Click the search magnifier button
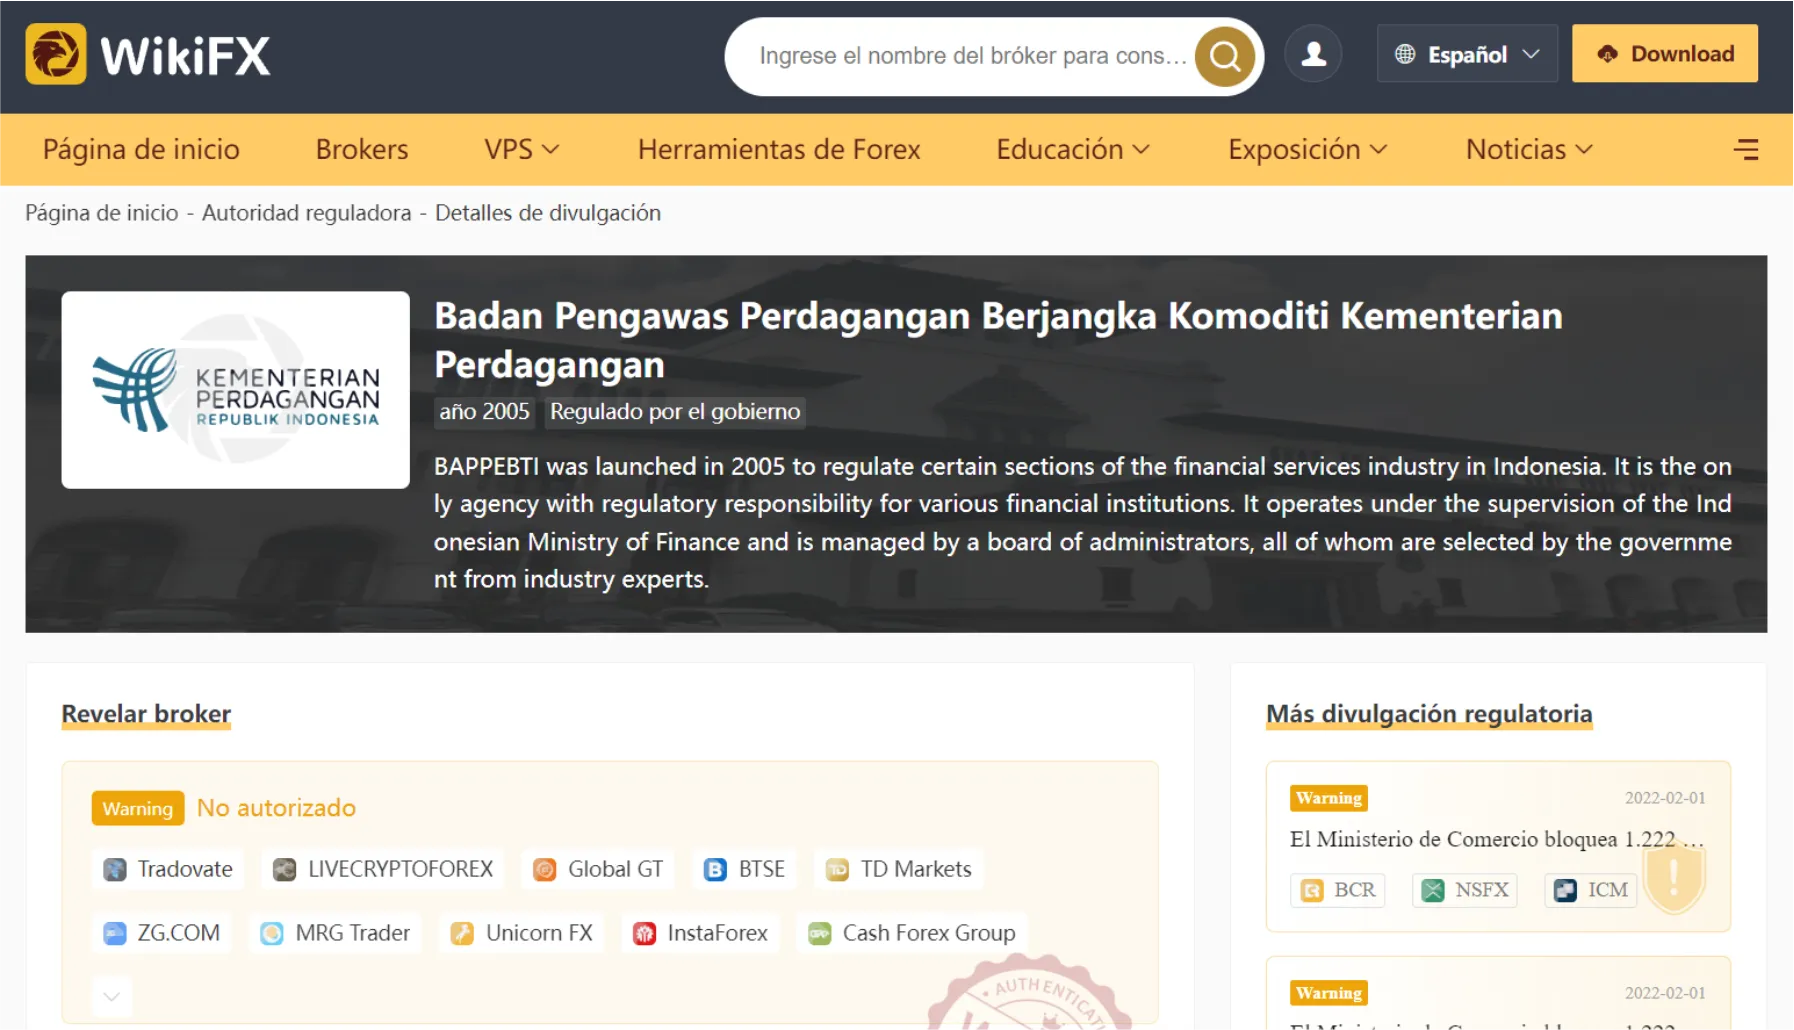 (1224, 56)
